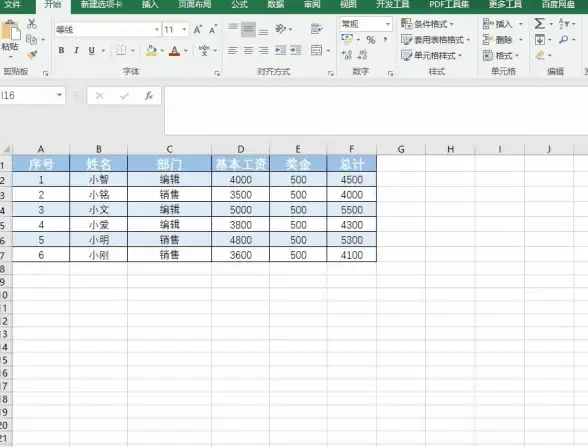This screenshot has width=588, height=447.
Task: Click the fill color bucket icon
Action: coord(151,50)
